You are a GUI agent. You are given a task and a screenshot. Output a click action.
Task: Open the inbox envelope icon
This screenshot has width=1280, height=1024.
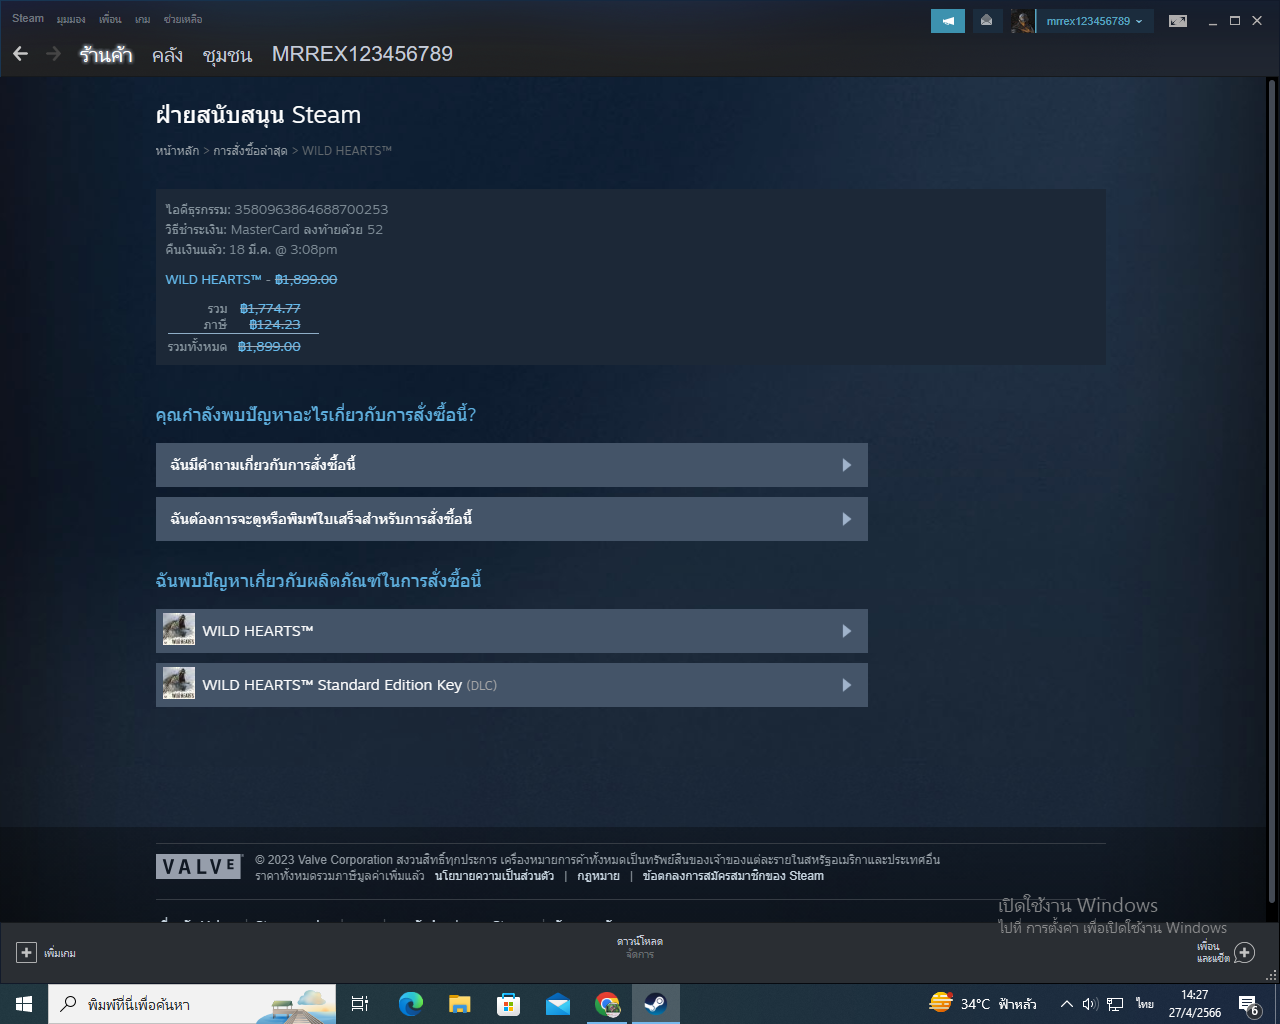point(987,21)
